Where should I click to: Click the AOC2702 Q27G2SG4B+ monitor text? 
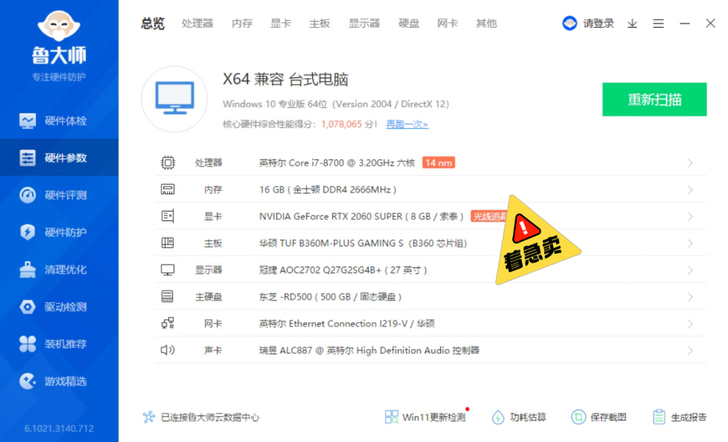pos(343,270)
